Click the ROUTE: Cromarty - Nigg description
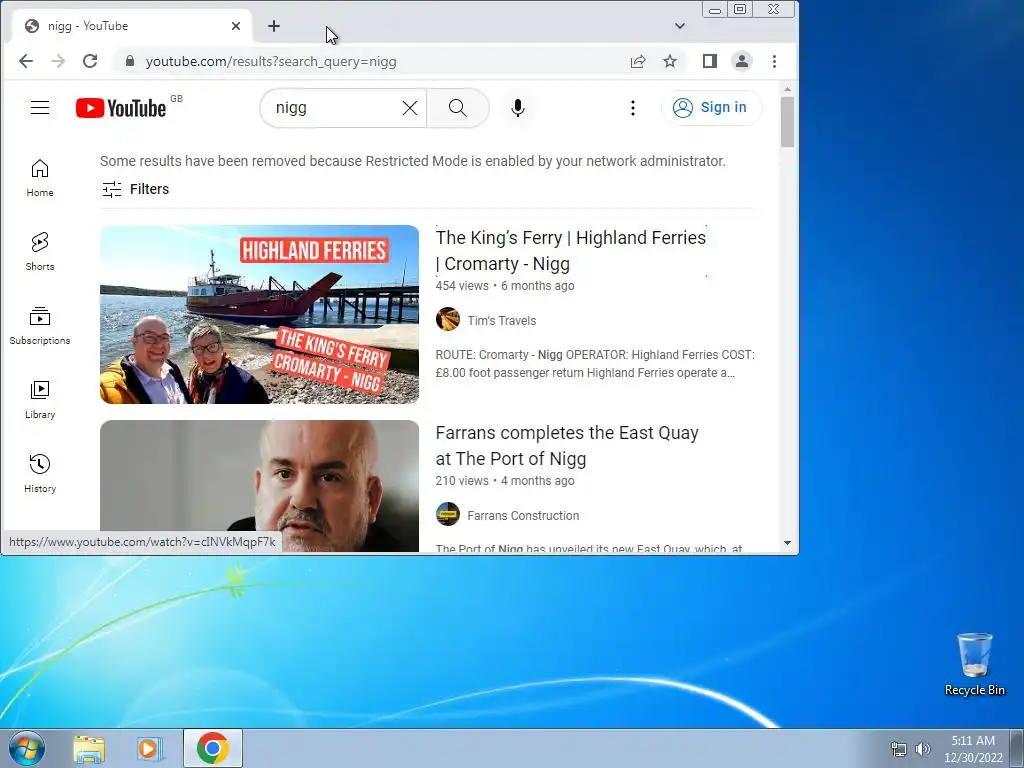Image resolution: width=1024 pixels, height=768 pixels. (x=595, y=364)
